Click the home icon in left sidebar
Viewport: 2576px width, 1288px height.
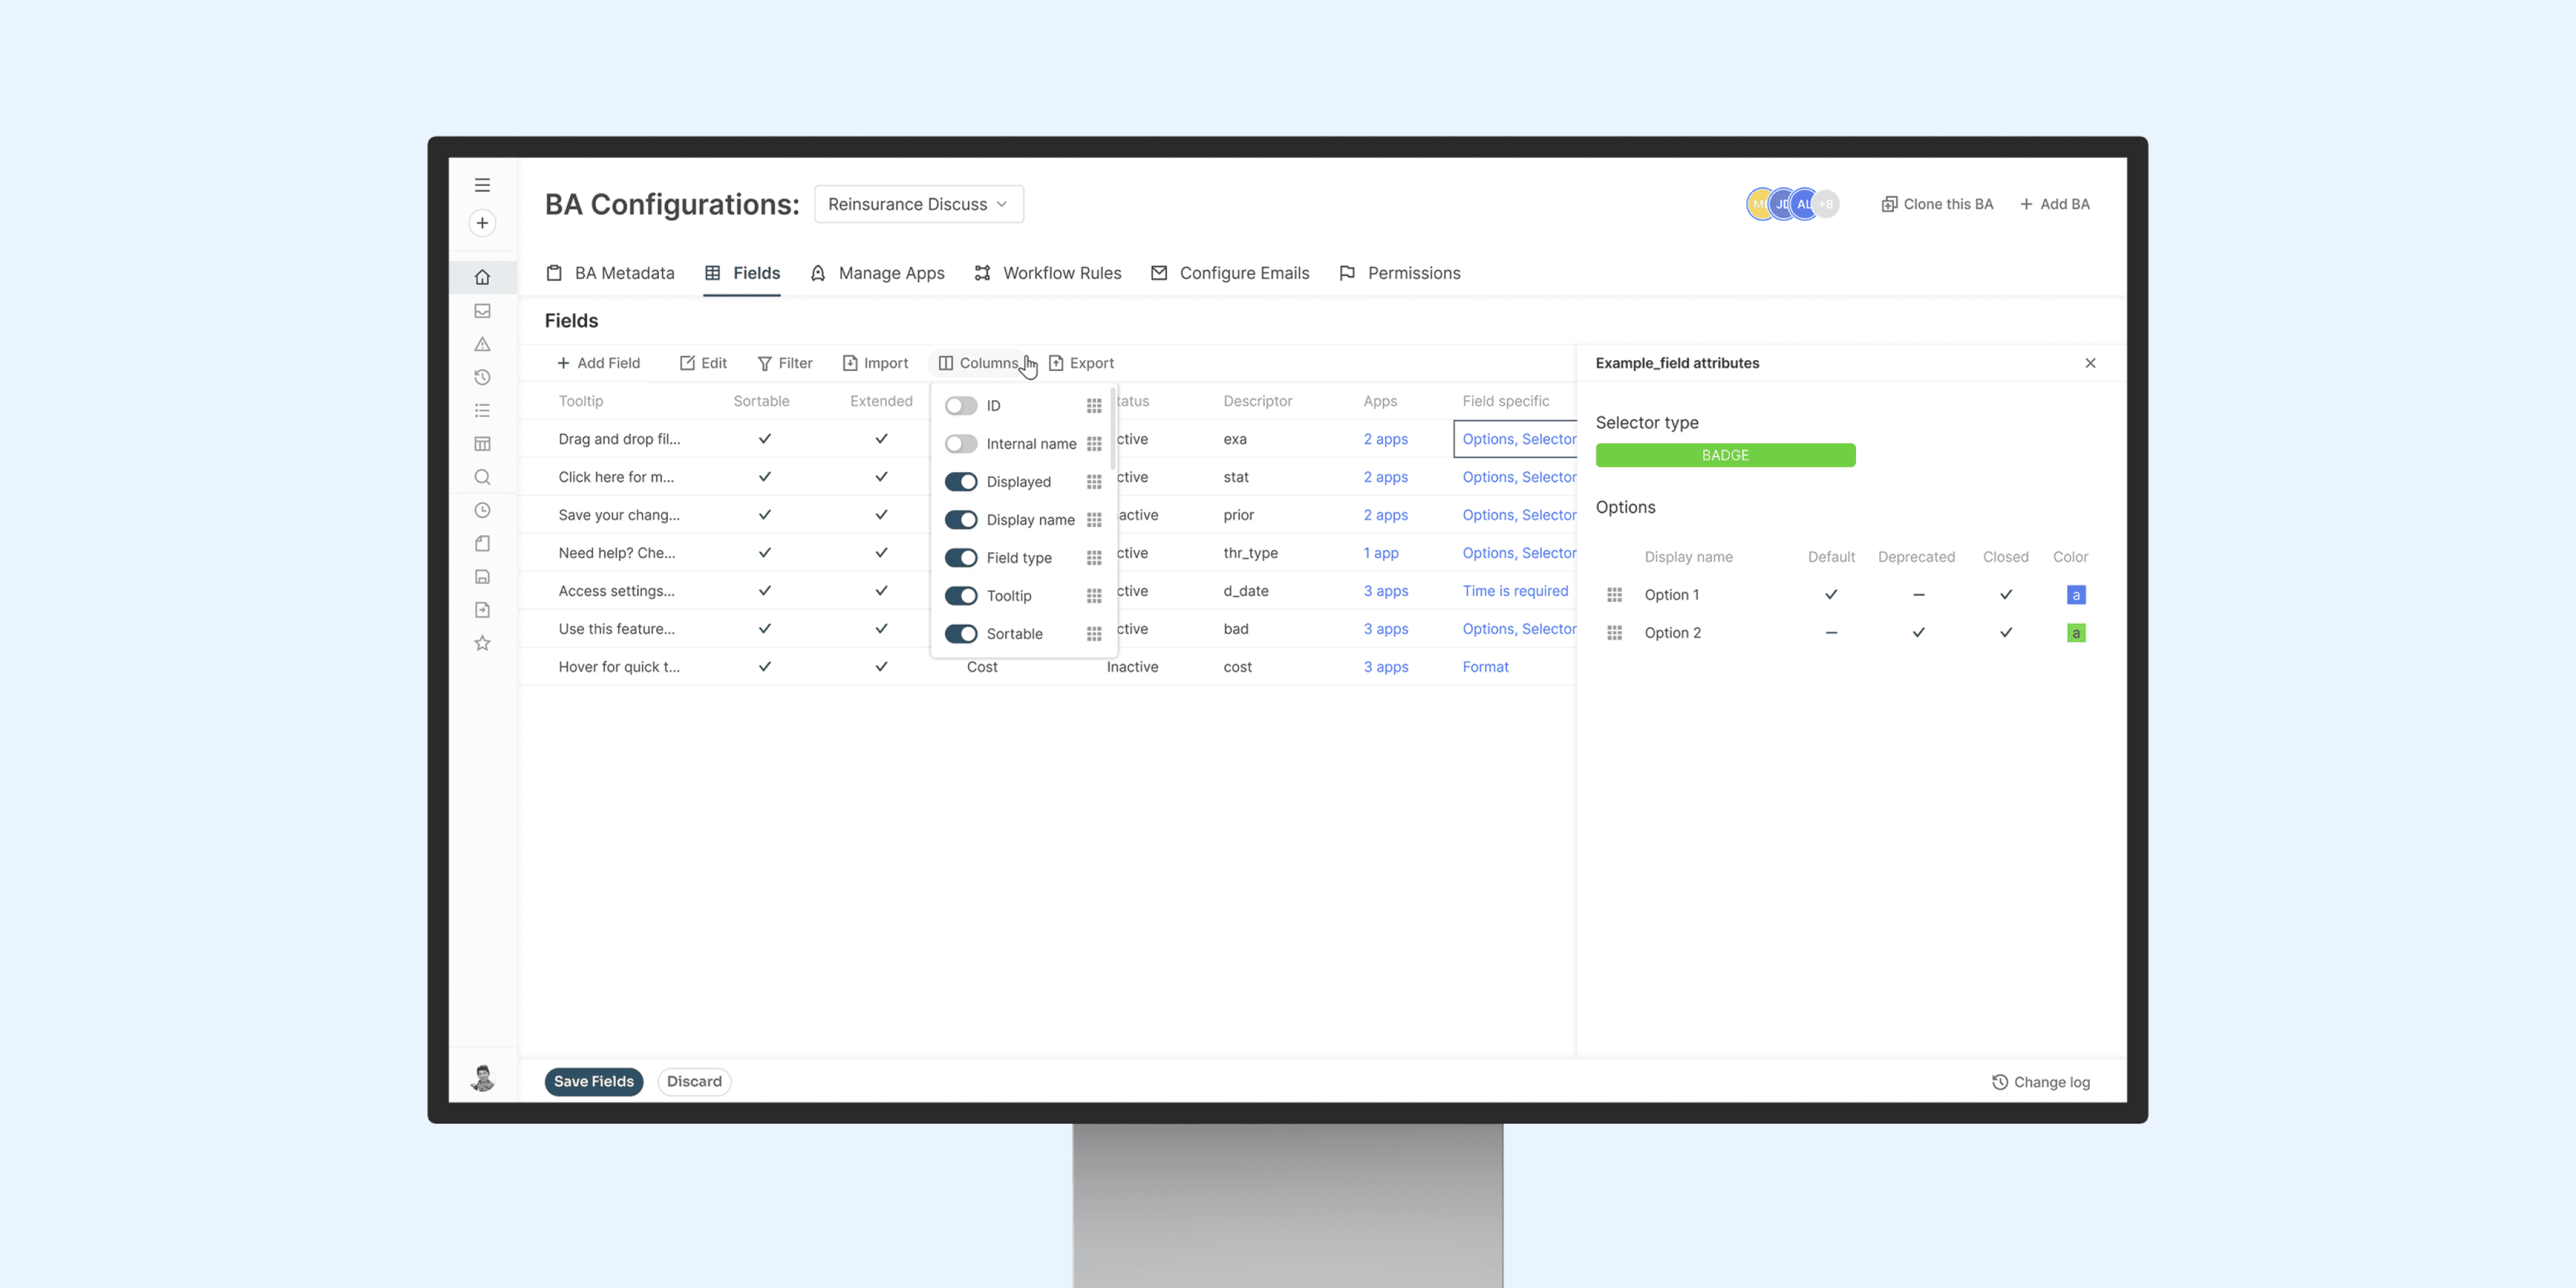(x=482, y=277)
